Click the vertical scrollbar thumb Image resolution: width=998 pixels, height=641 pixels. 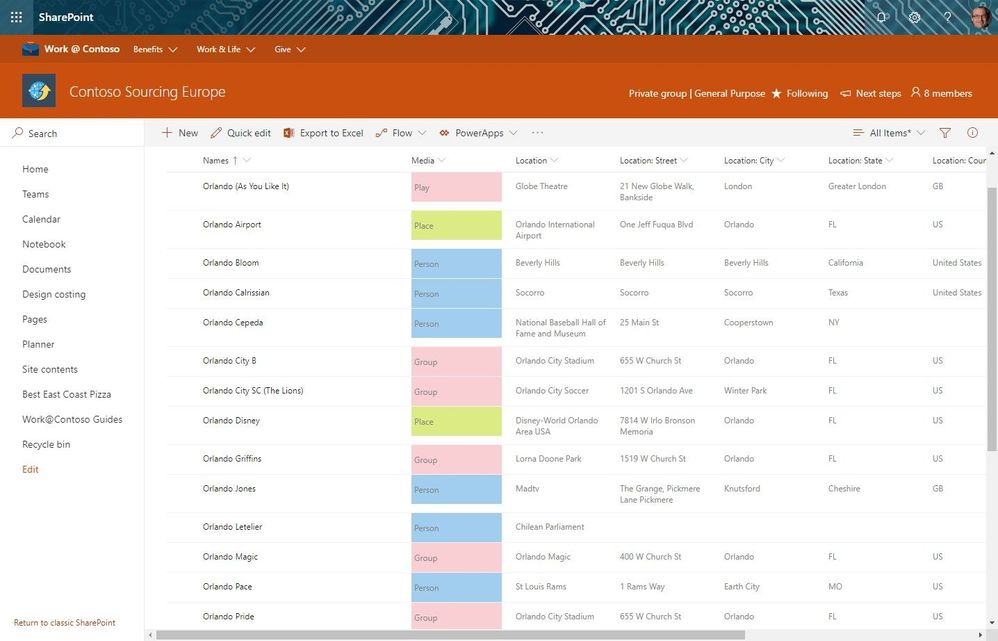point(992,320)
